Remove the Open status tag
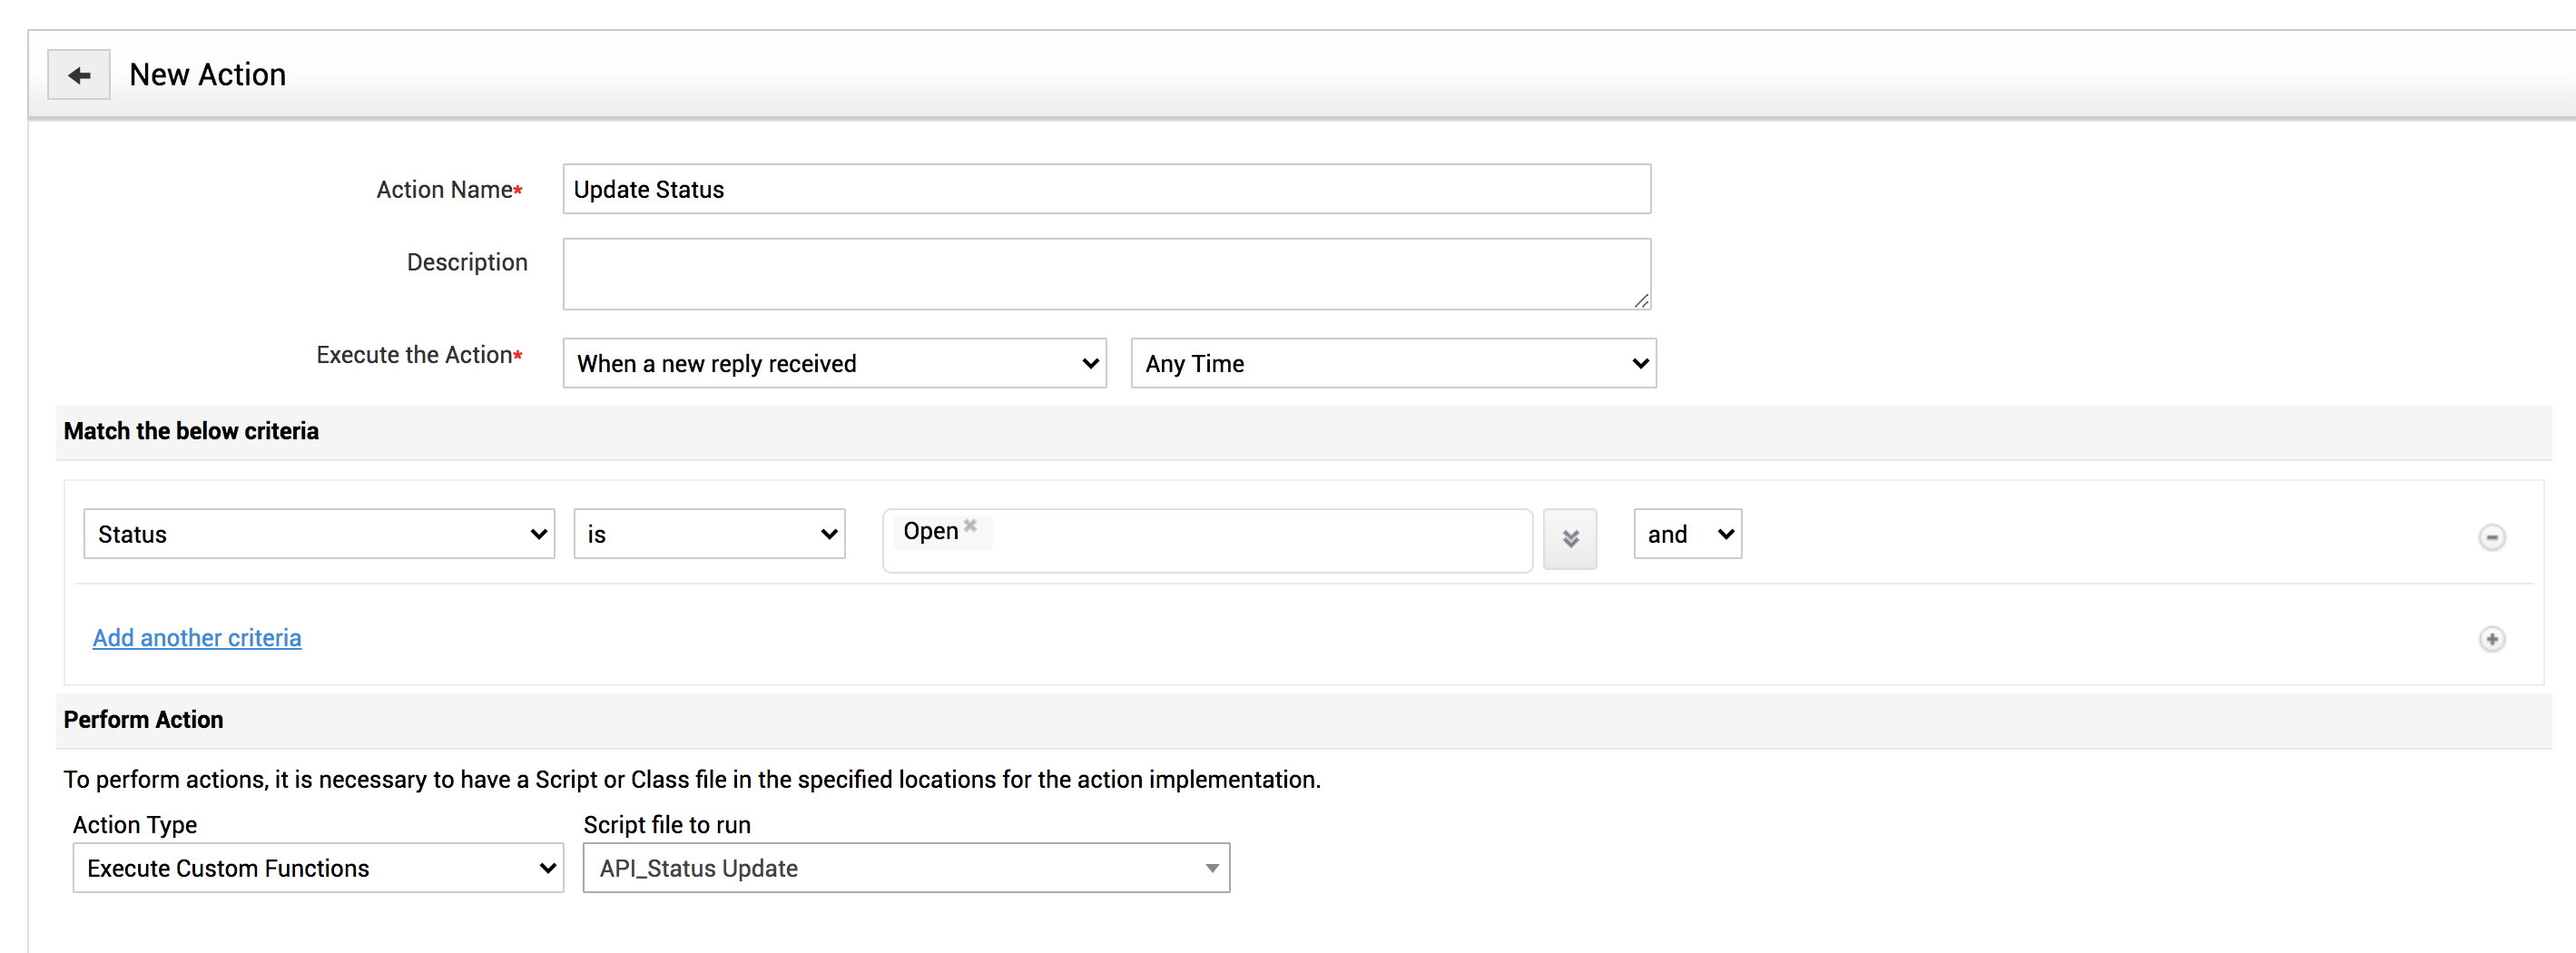Screen dimensions: 2576x953 [x=970, y=525]
